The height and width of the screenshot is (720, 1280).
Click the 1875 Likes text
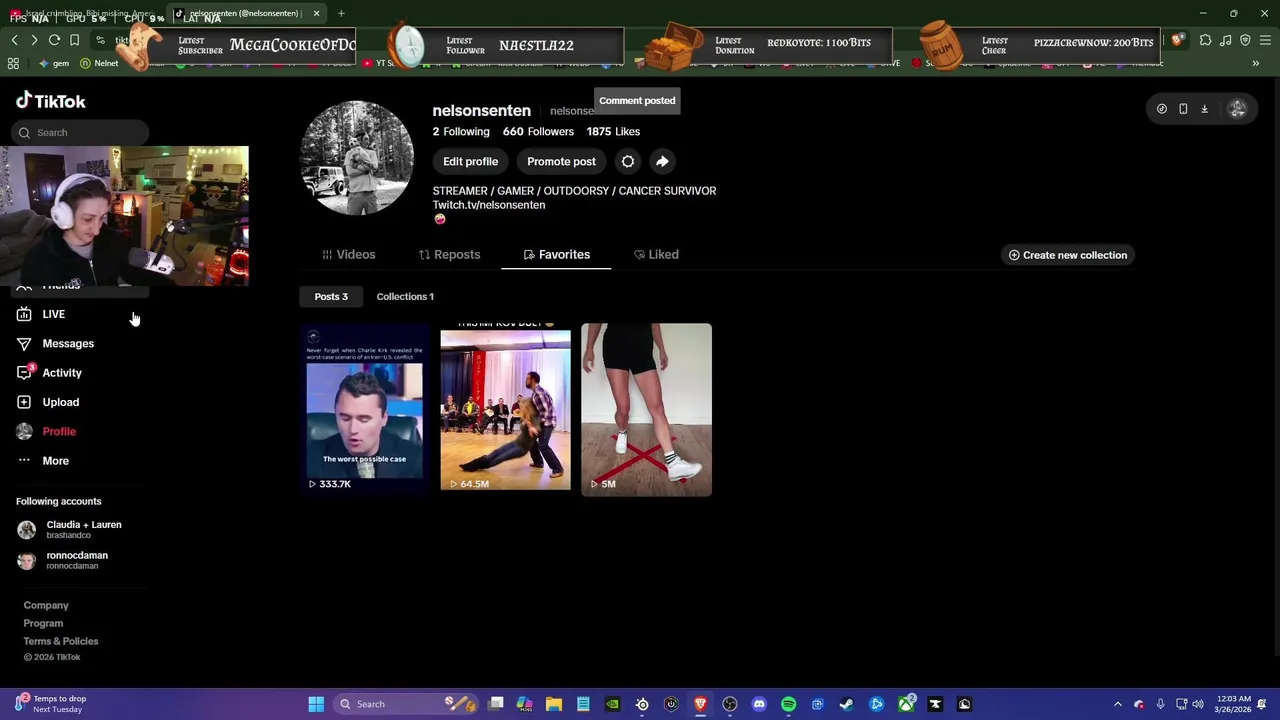pyautogui.click(x=613, y=131)
